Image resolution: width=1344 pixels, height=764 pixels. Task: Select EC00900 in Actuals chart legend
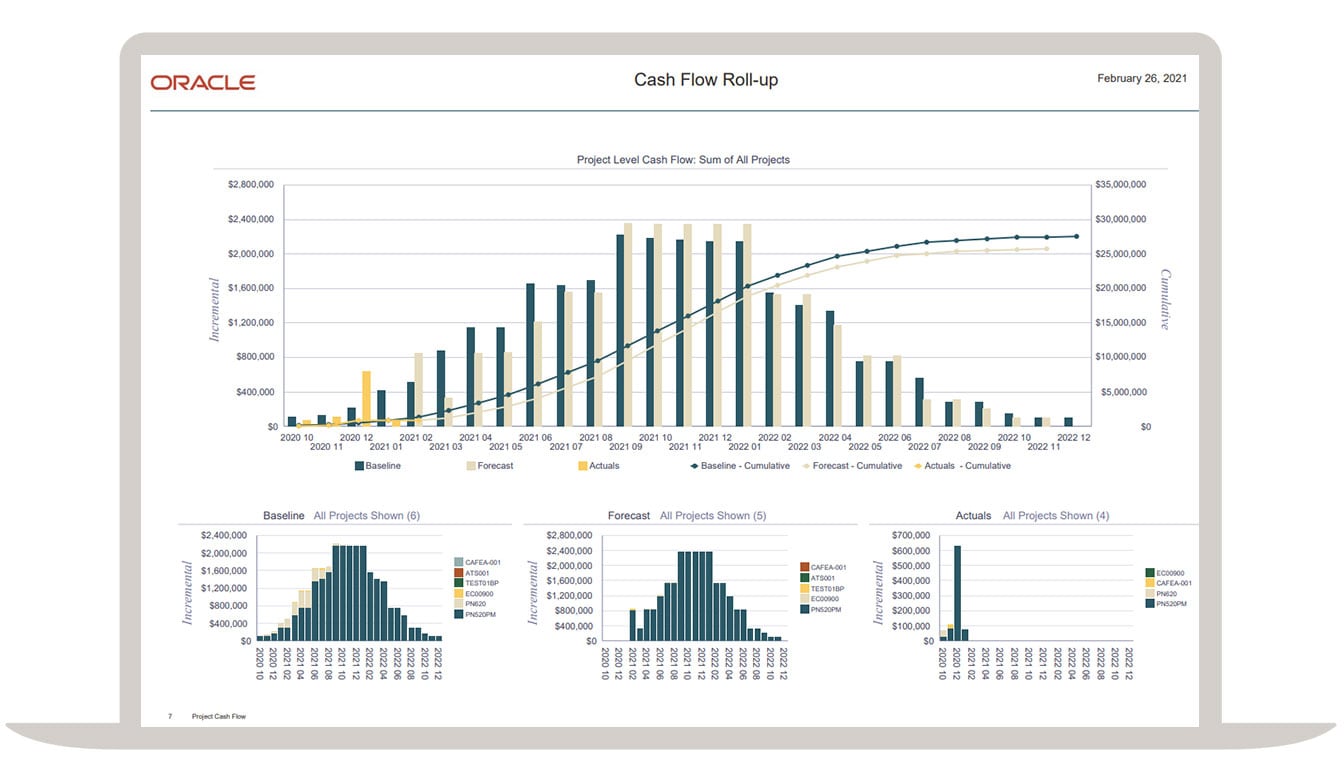(x=1165, y=573)
